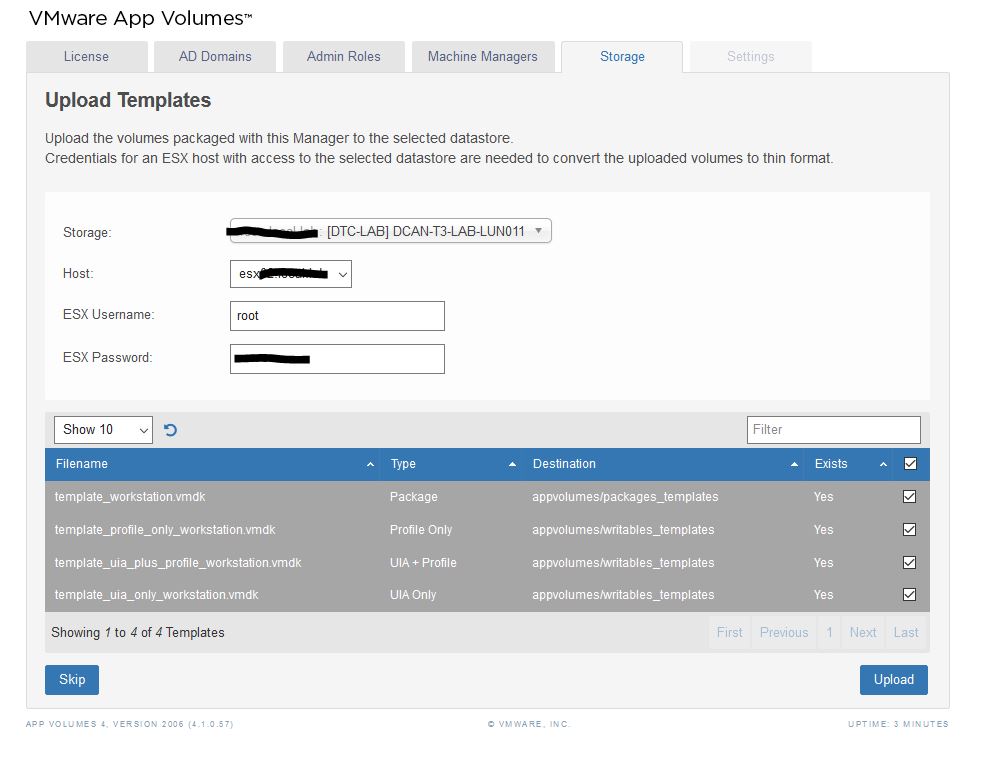Focus the ESX Password field
This screenshot has height=760, width=998.
tap(337, 359)
